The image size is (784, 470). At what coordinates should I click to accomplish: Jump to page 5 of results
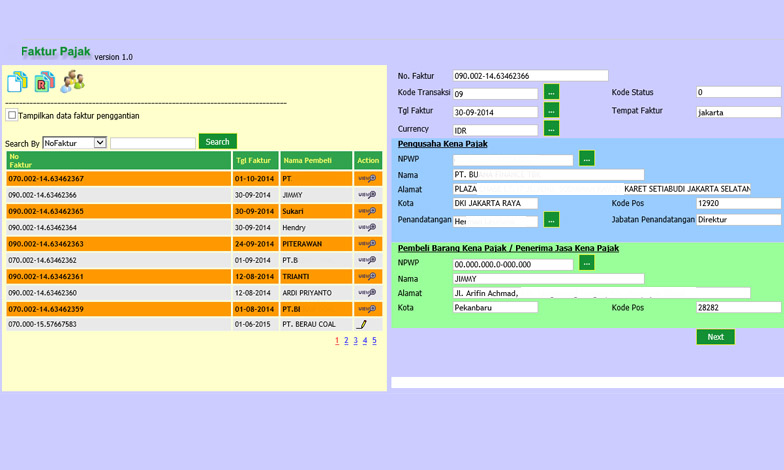coord(374,341)
